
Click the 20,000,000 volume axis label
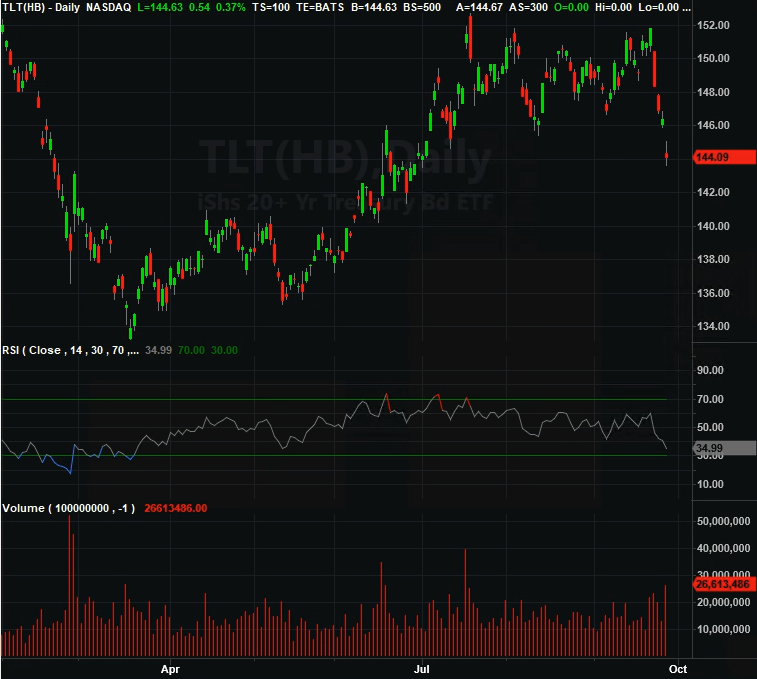click(x=723, y=602)
